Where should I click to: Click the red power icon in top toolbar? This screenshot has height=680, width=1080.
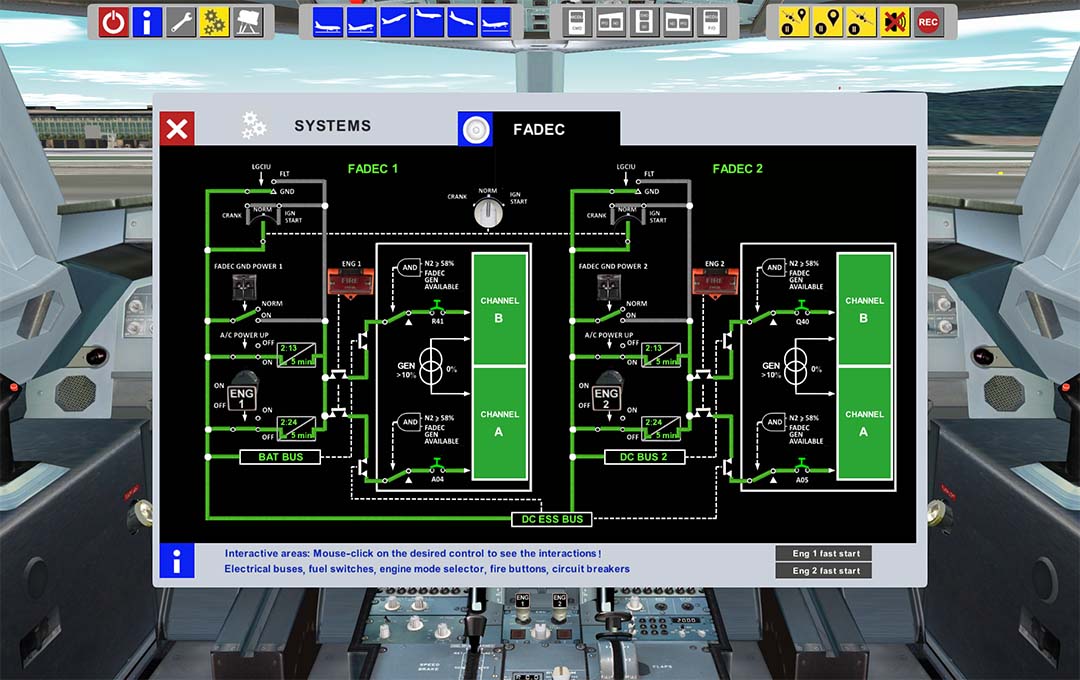(x=113, y=22)
